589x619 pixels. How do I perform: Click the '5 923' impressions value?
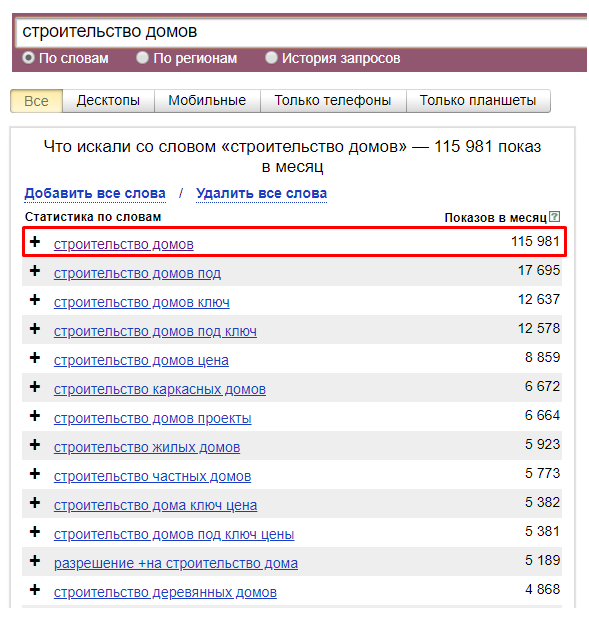[542, 444]
